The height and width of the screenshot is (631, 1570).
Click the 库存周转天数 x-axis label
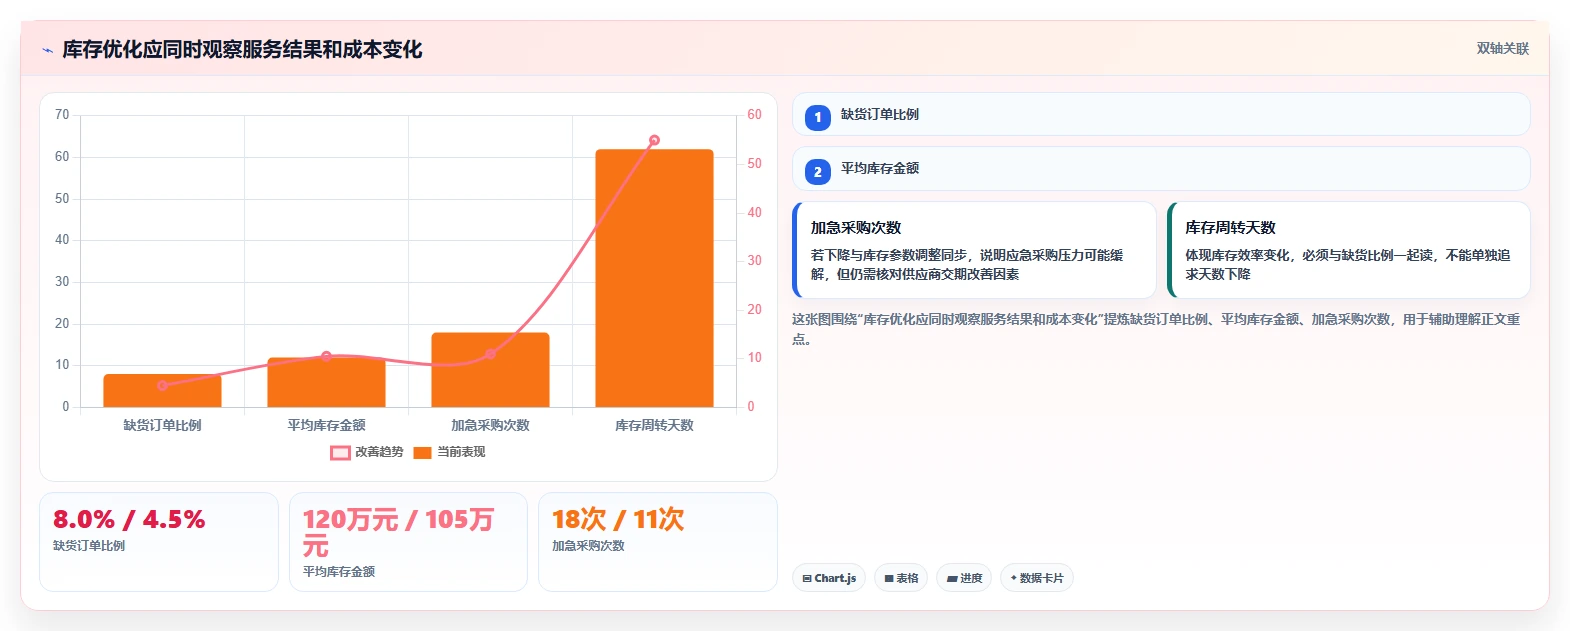click(x=654, y=425)
